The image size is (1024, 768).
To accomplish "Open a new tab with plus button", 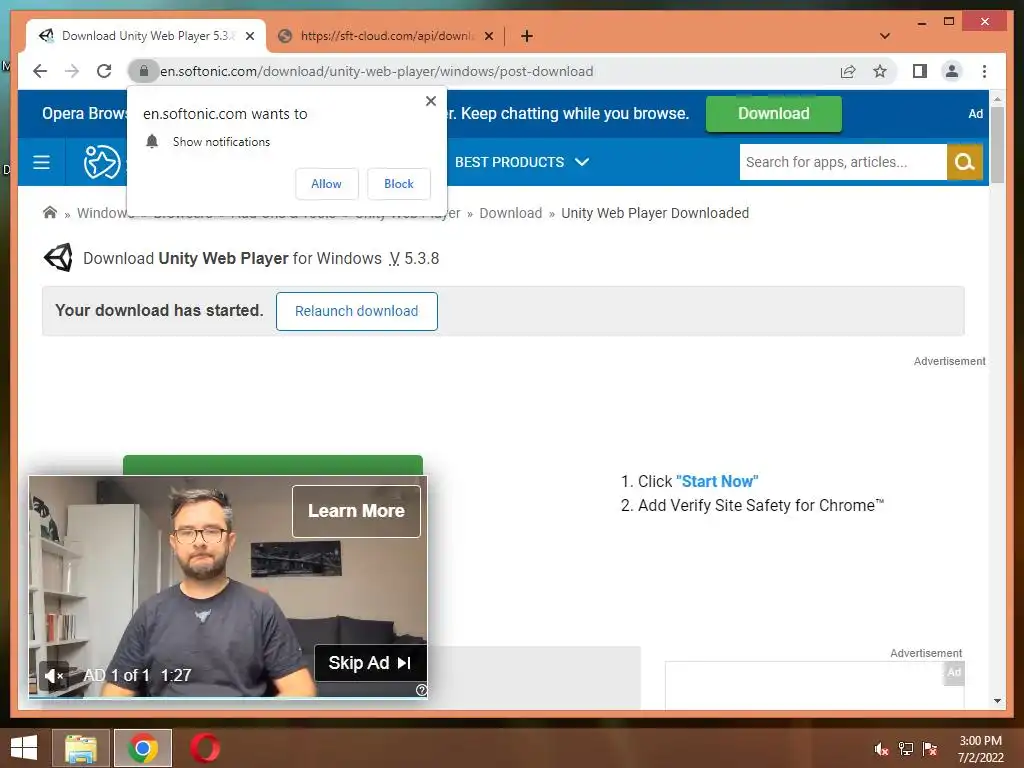I will 526,36.
